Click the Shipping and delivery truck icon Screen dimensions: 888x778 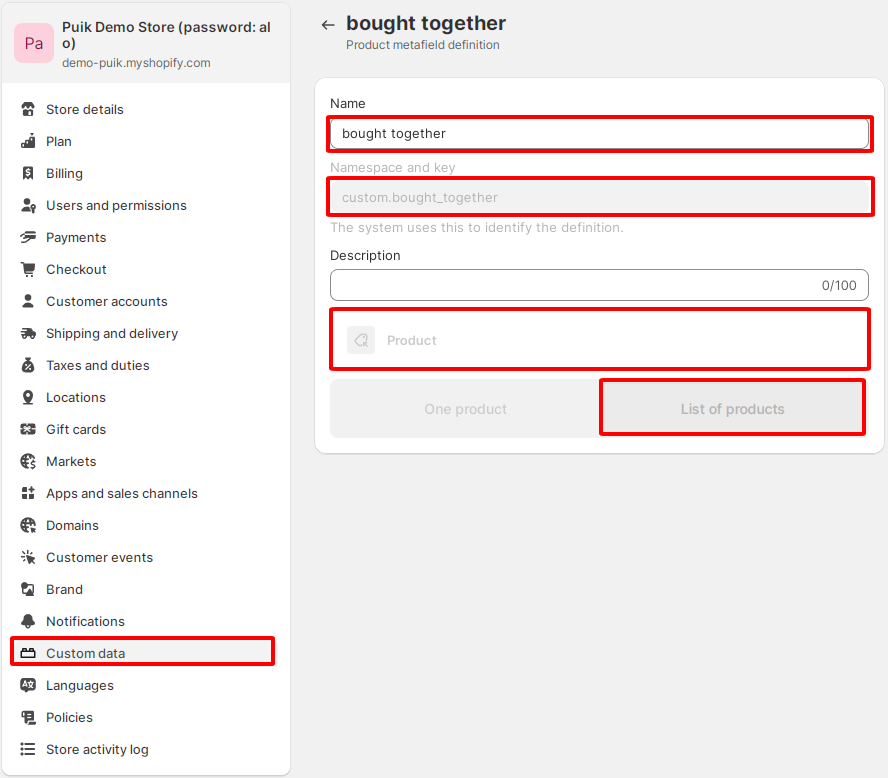(x=28, y=333)
